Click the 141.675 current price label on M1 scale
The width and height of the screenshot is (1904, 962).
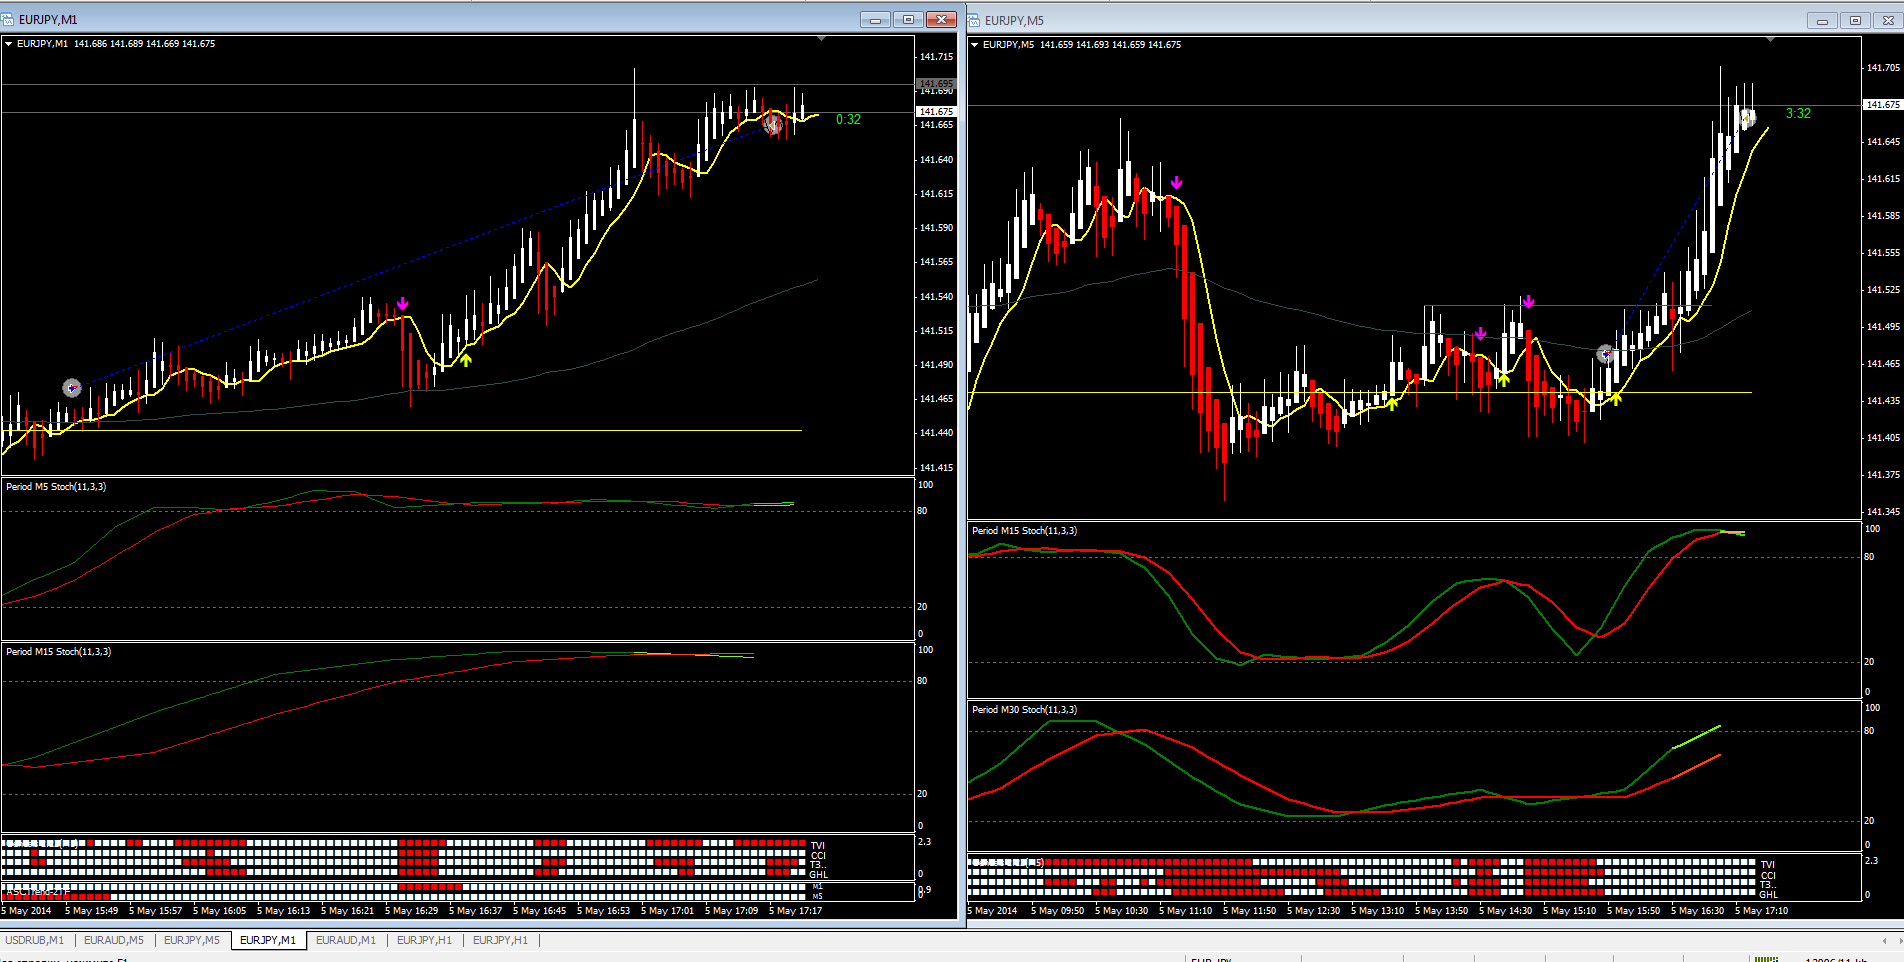click(x=937, y=112)
